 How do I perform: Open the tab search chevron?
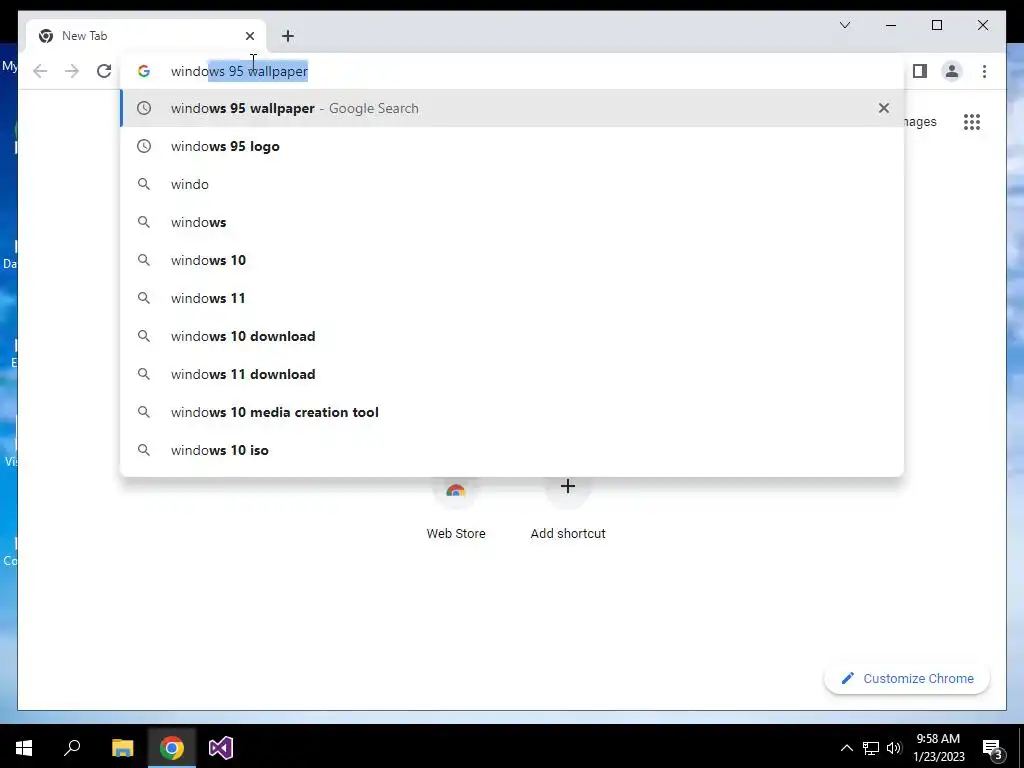tap(845, 25)
